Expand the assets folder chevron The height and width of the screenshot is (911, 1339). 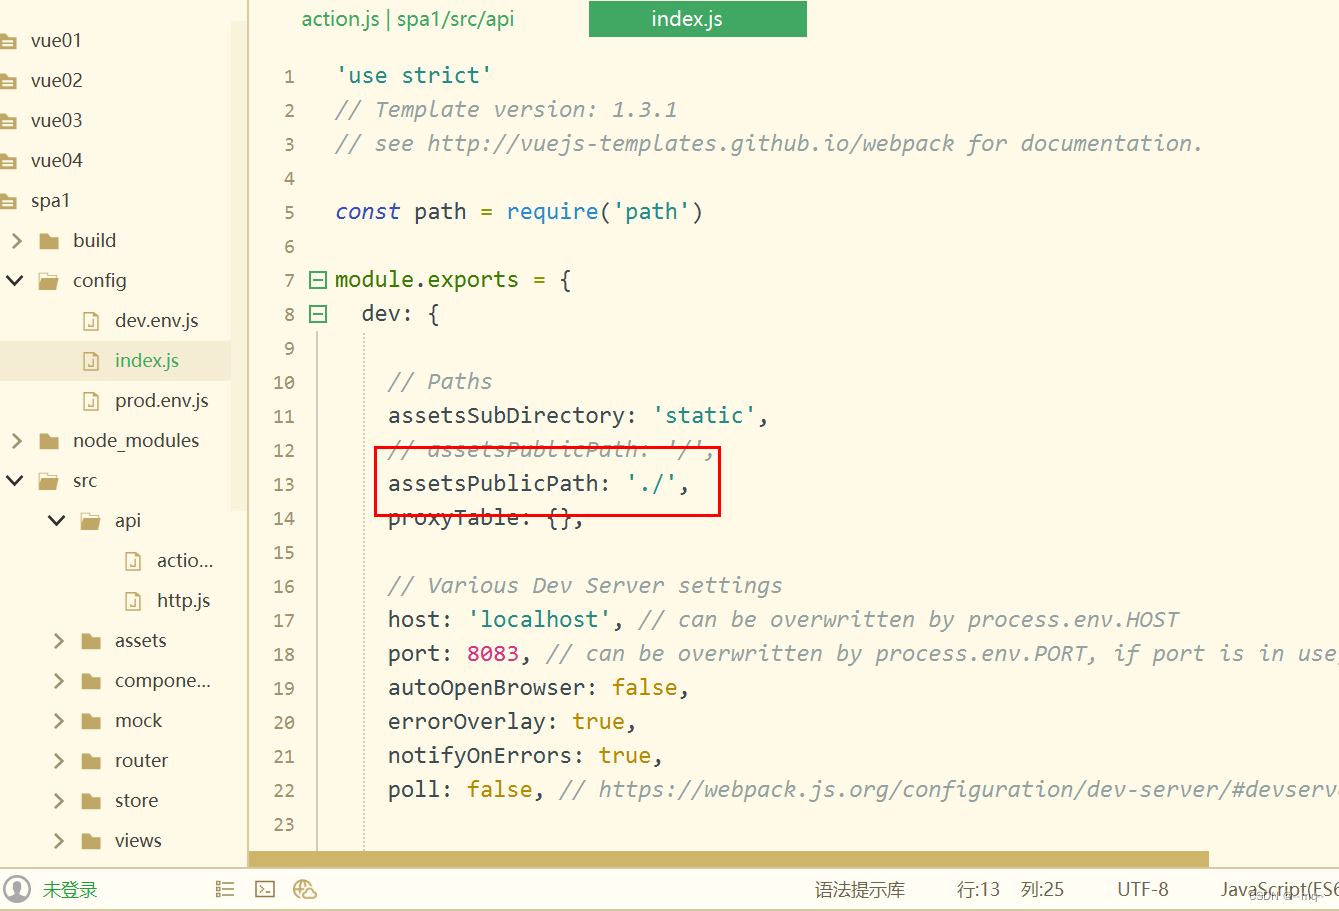coord(58,641)
